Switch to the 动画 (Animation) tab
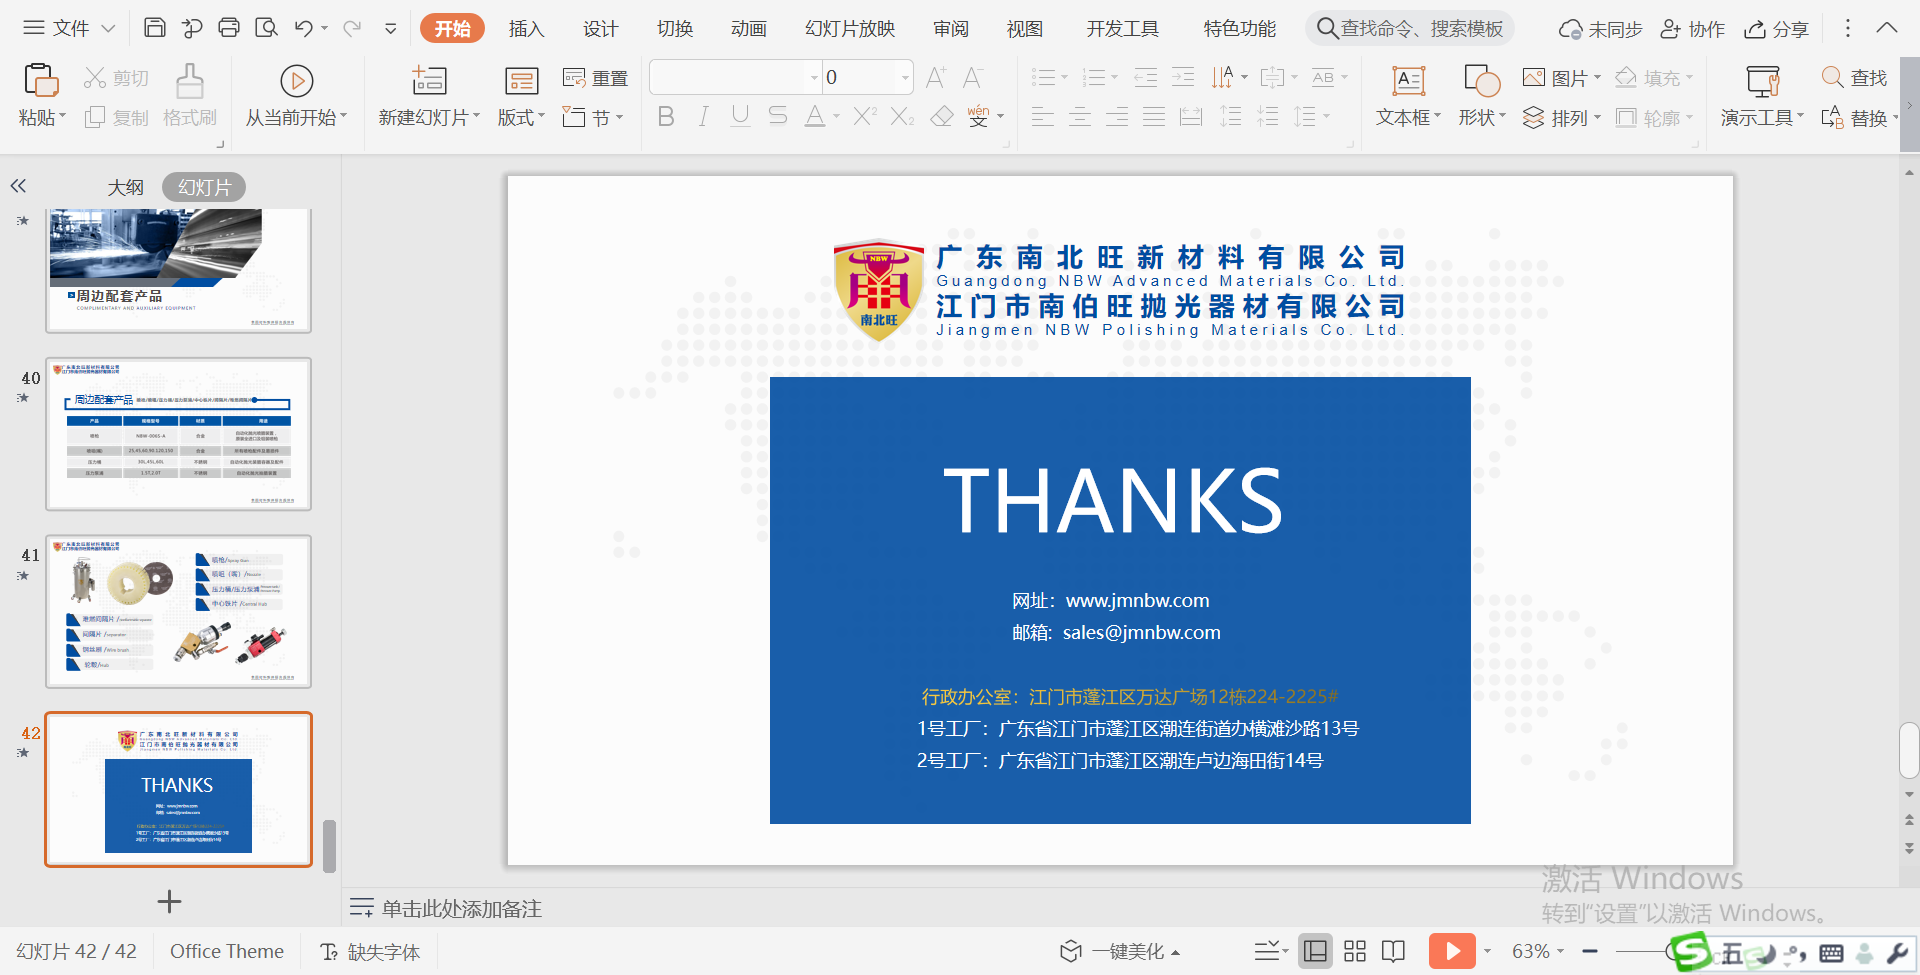 pyautogui.click(x=748, y=29)
